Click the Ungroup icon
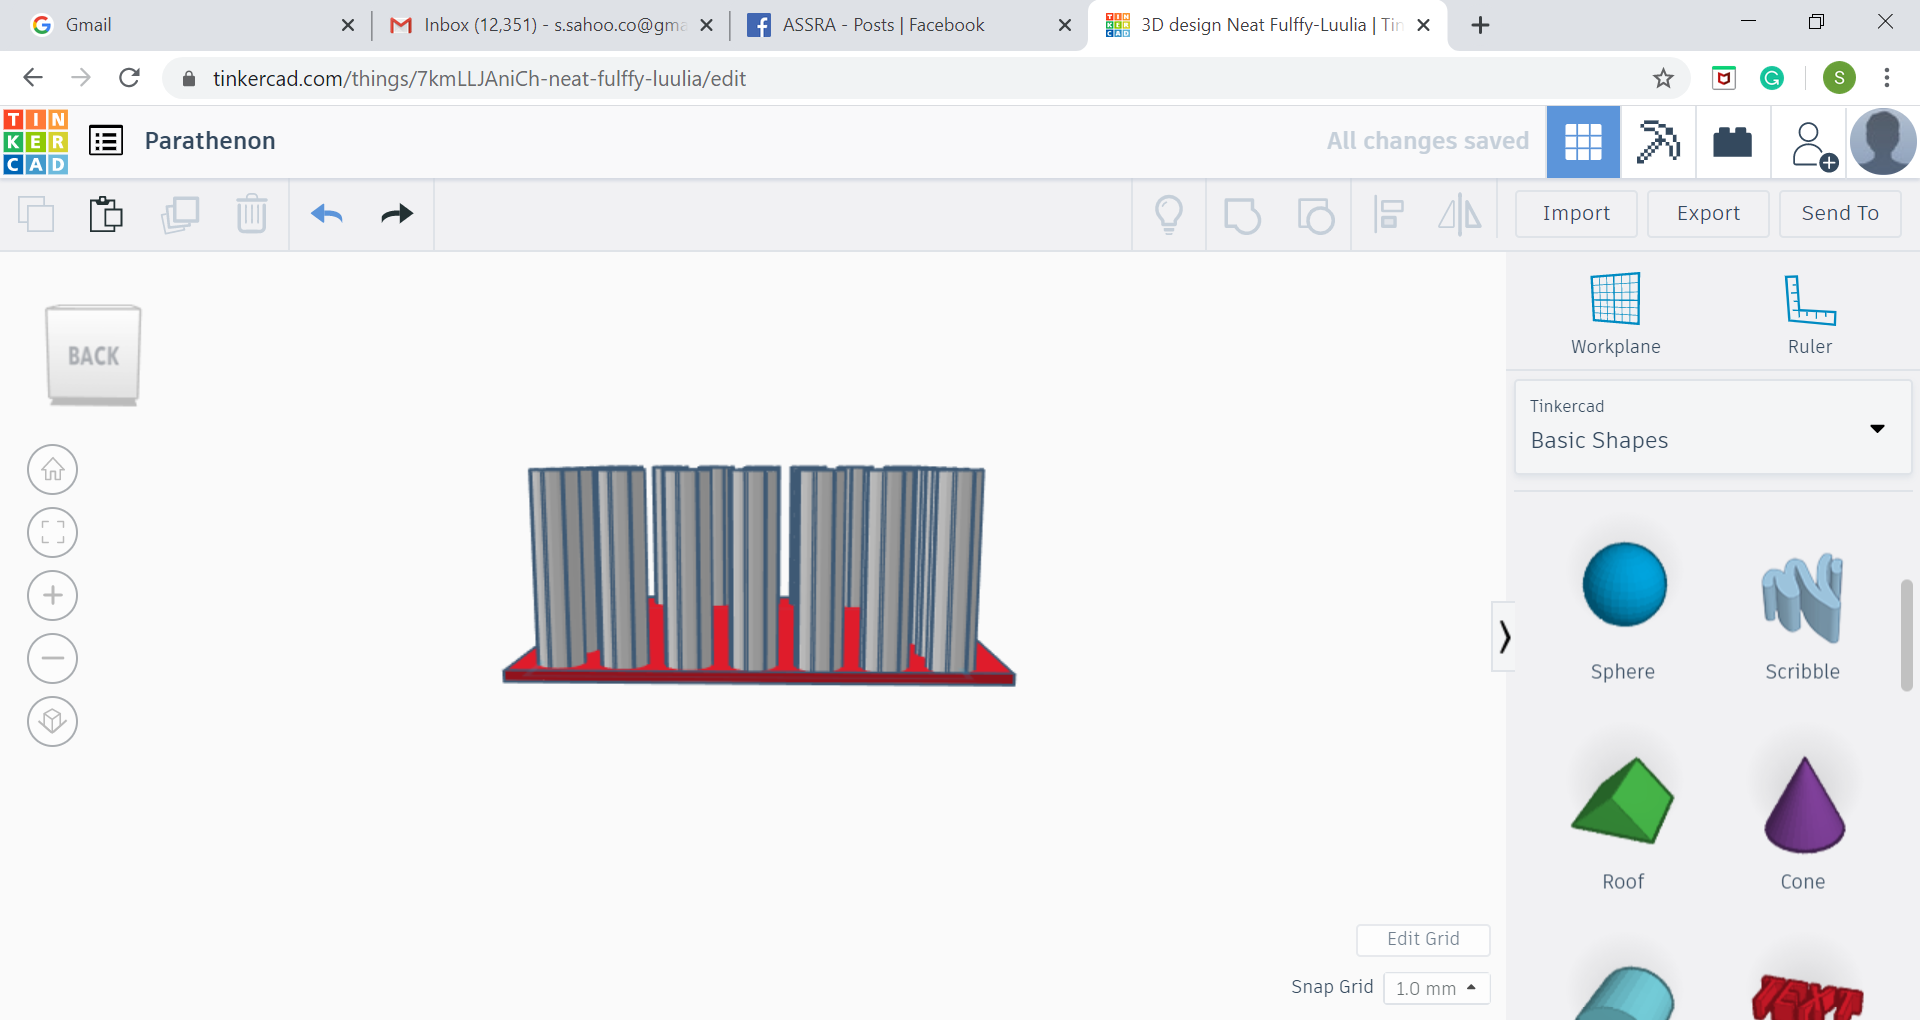 pyautogui.click(x=1317, y=214)
